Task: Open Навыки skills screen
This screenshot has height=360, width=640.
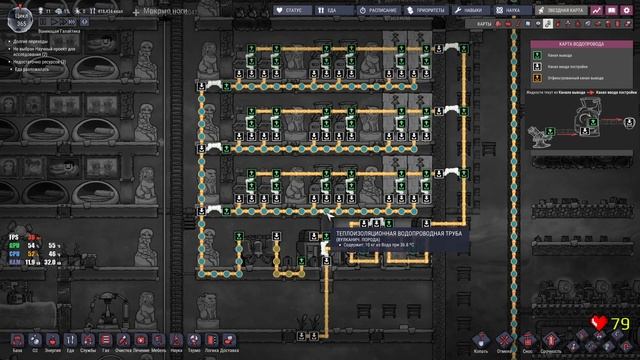Action: tap(470, 10)
